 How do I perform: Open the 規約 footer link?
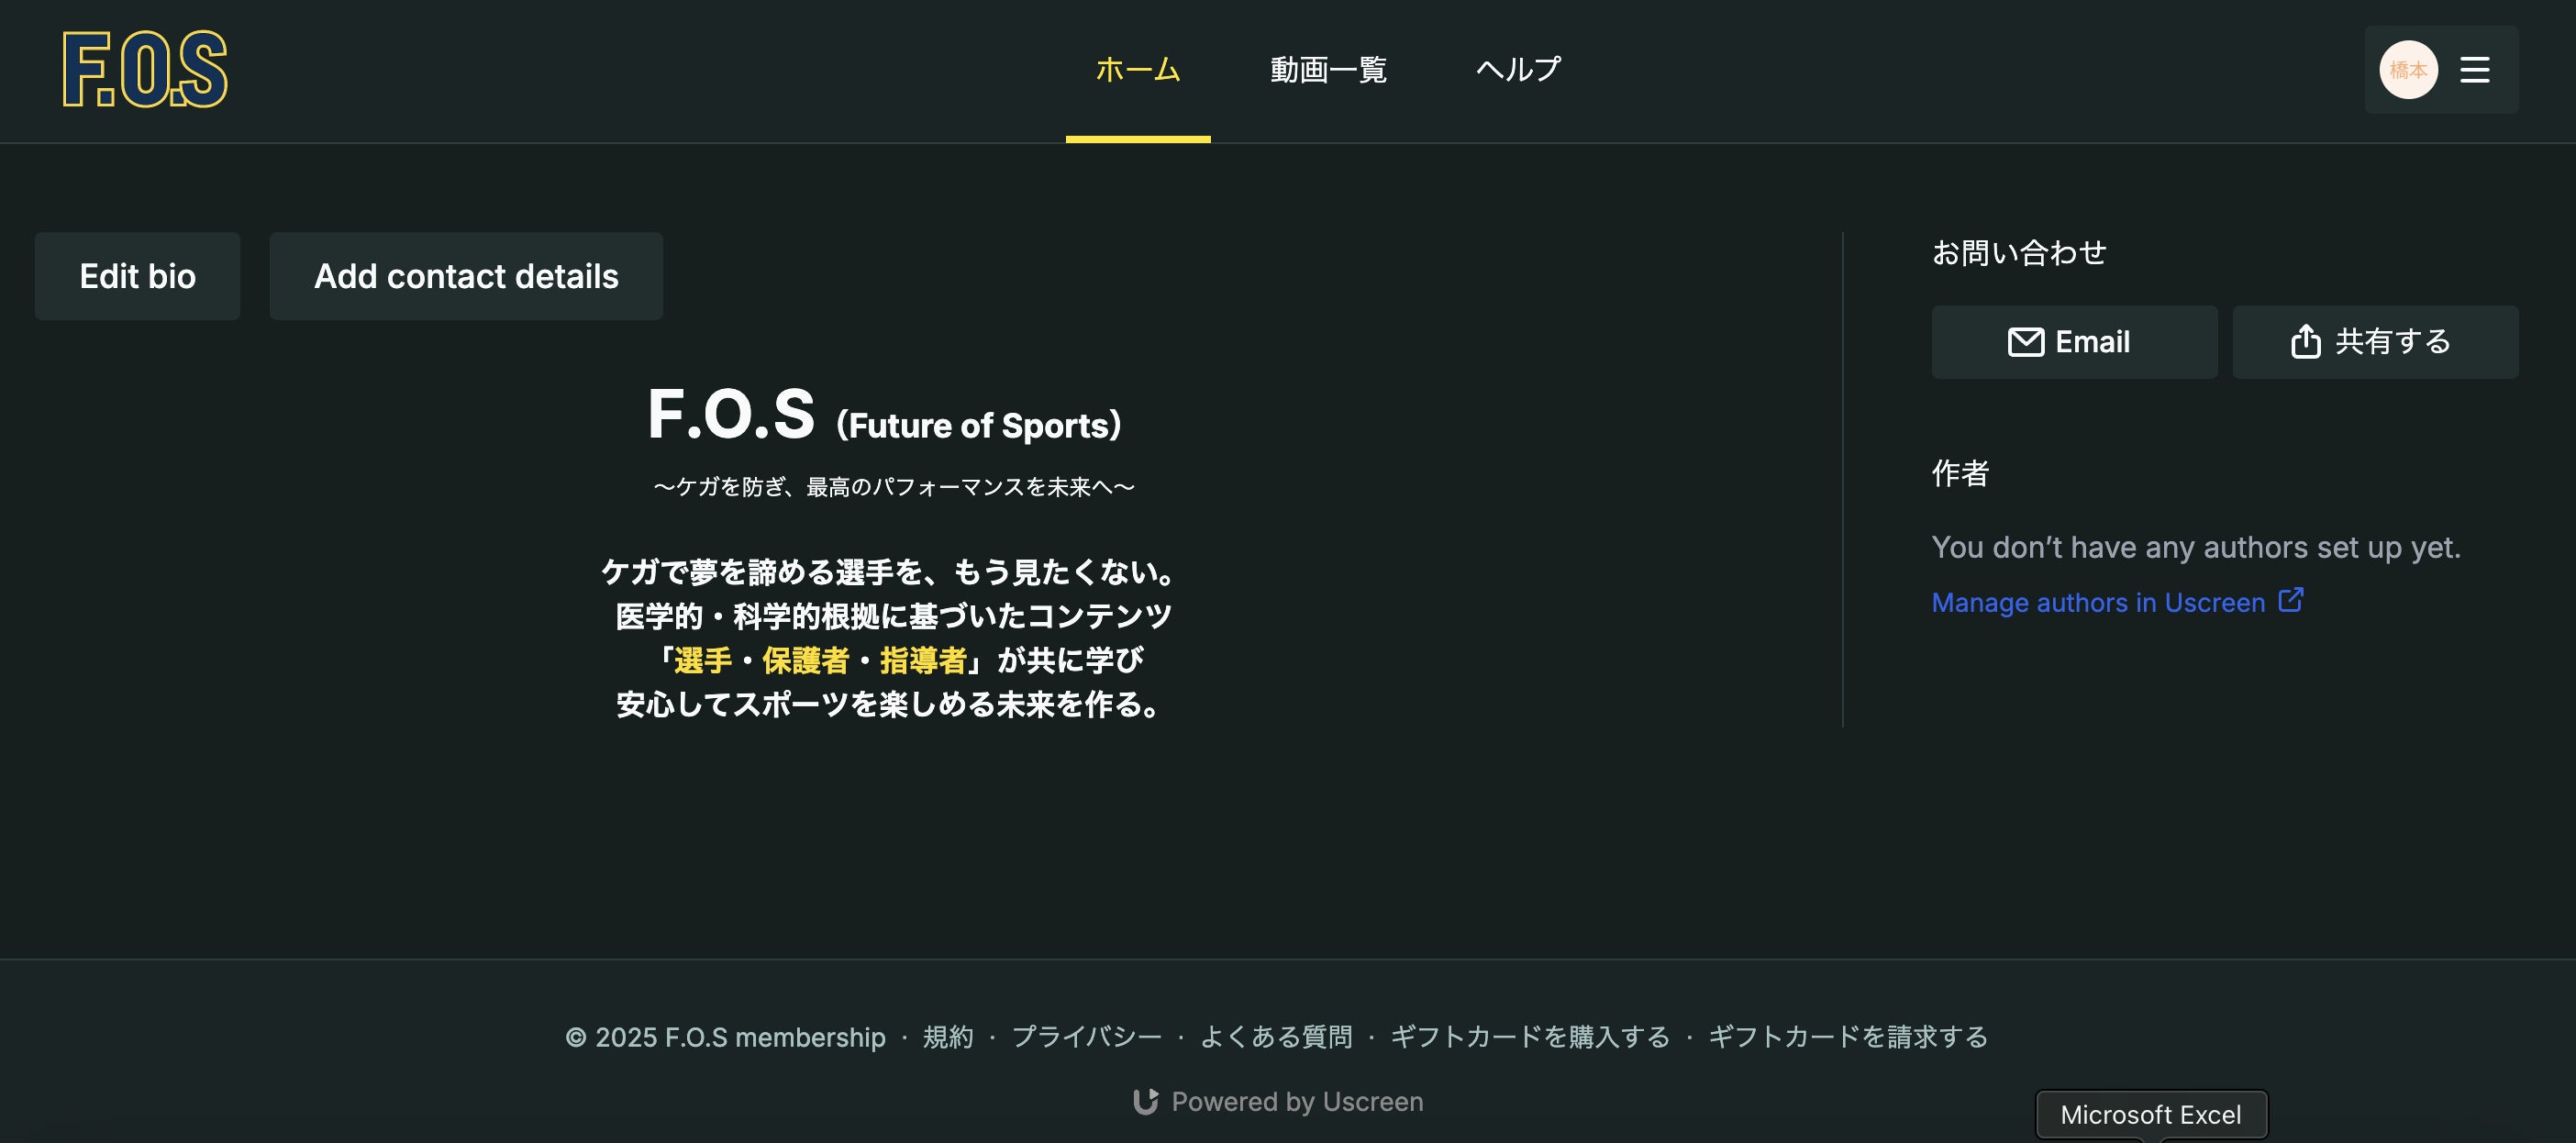tap(947, 1037)
